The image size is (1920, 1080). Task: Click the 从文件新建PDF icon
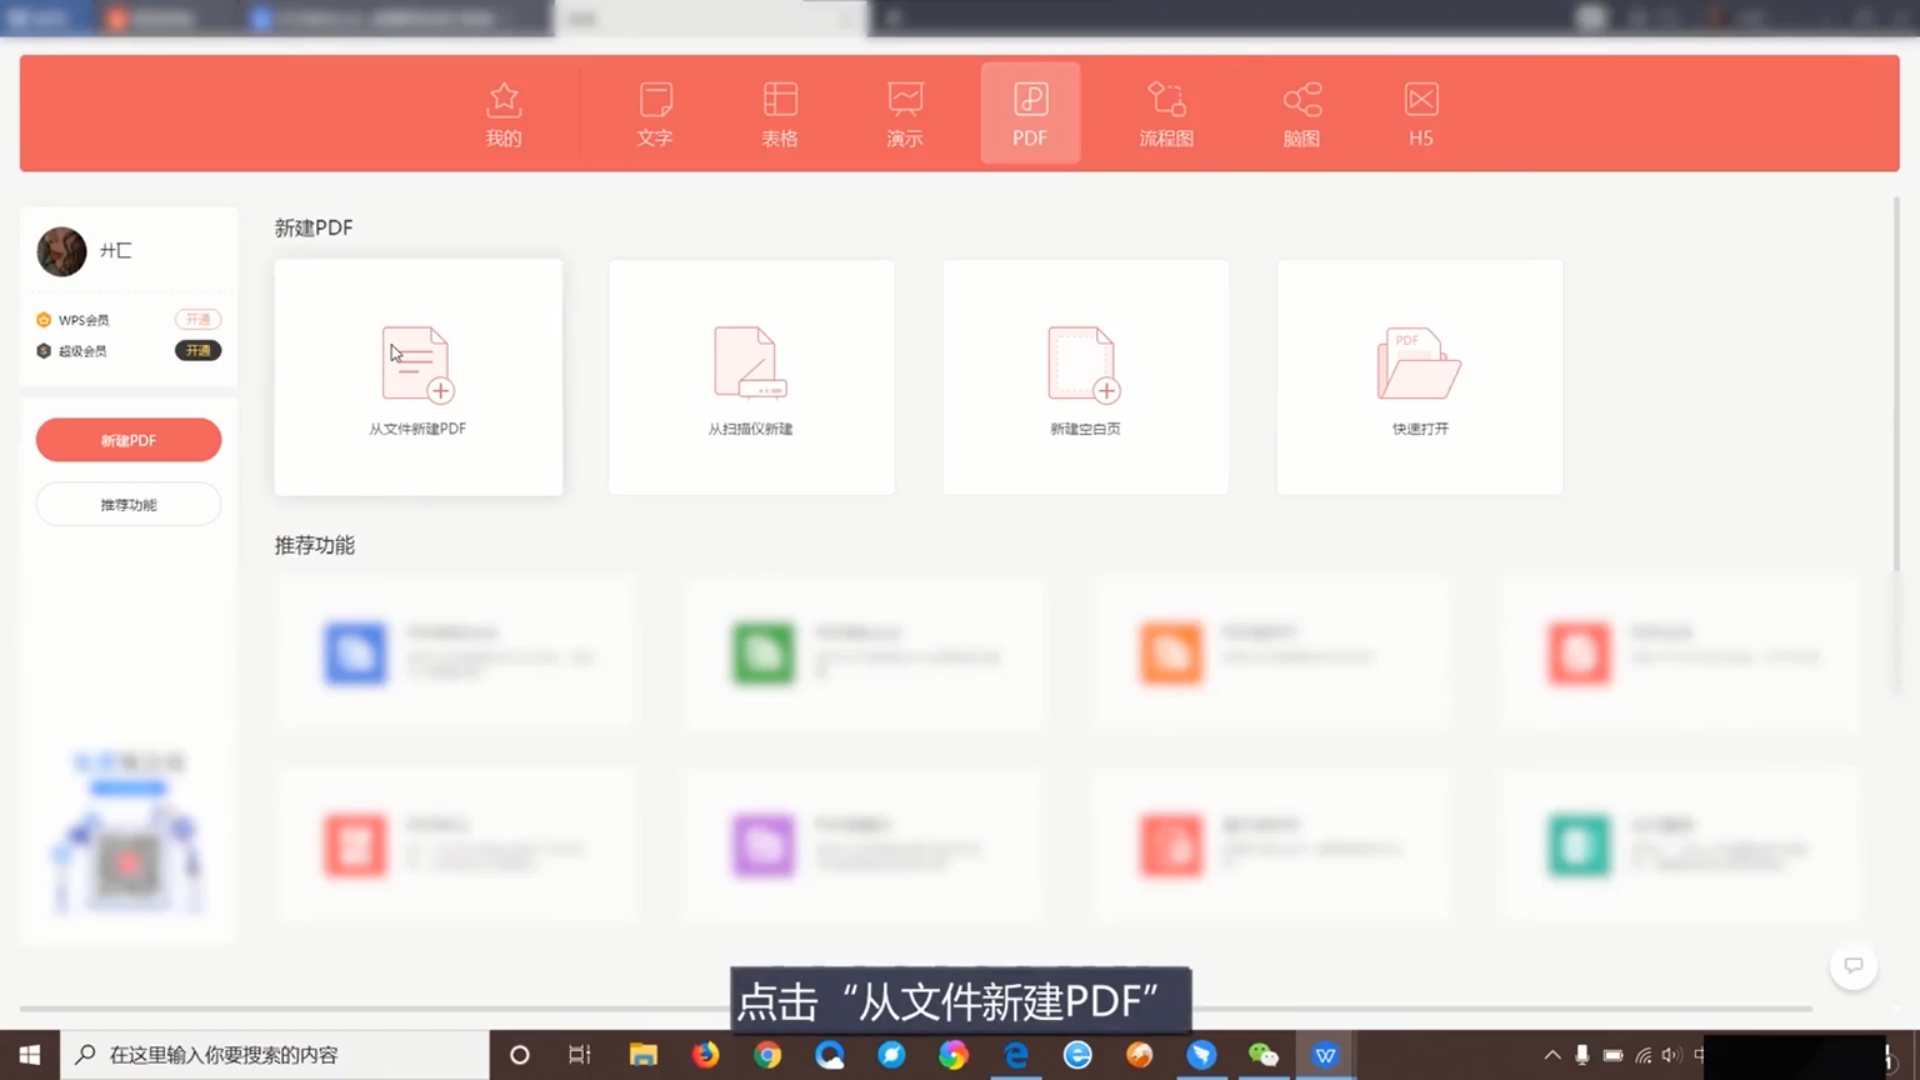(x=417, y=364)
